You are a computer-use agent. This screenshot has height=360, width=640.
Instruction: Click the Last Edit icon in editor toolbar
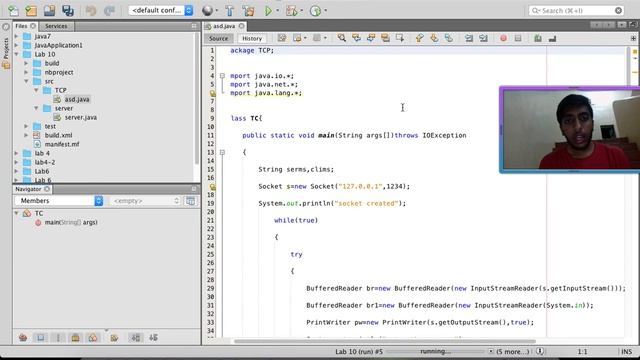pyautogui.click(x=282, y=38)
